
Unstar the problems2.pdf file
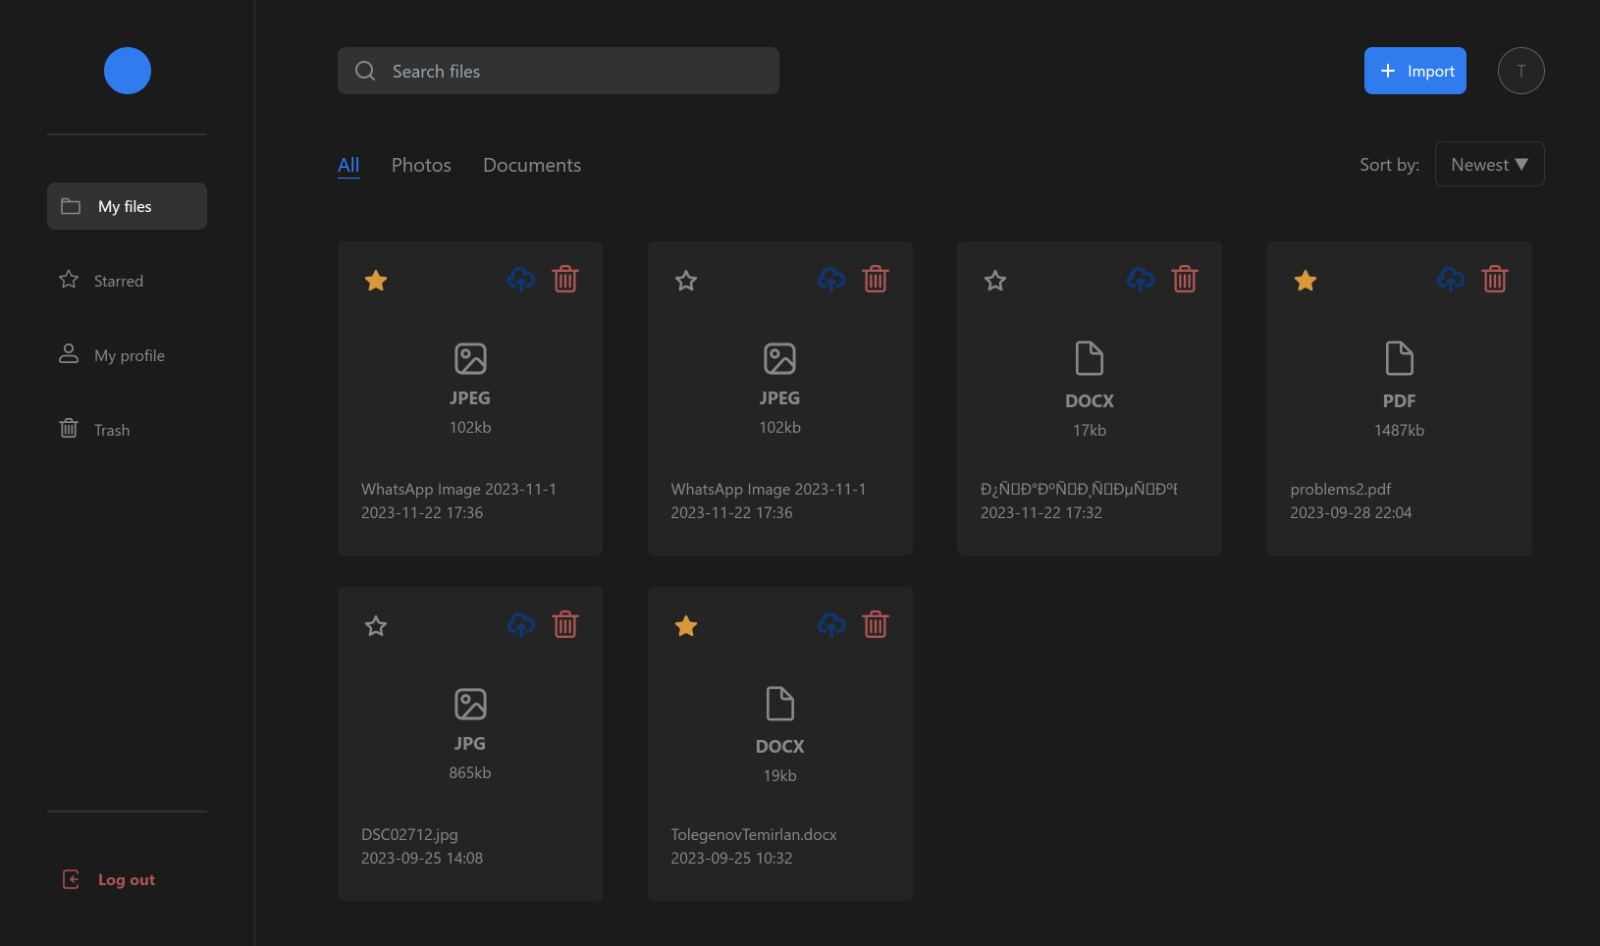[x=1305, y=281]
